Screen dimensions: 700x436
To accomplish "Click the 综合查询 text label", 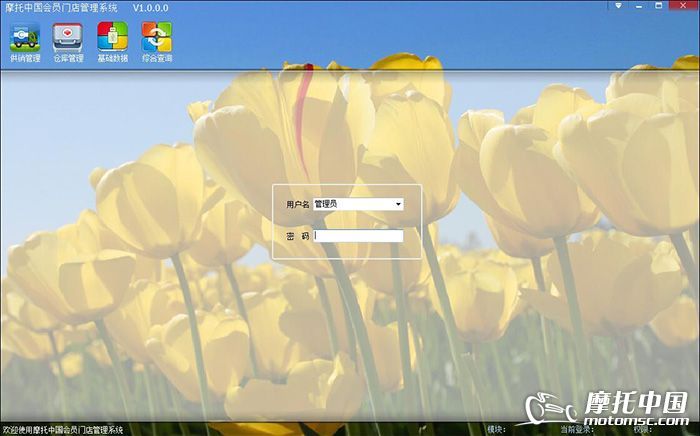I will pyautogui.click(x=156, y=59).
